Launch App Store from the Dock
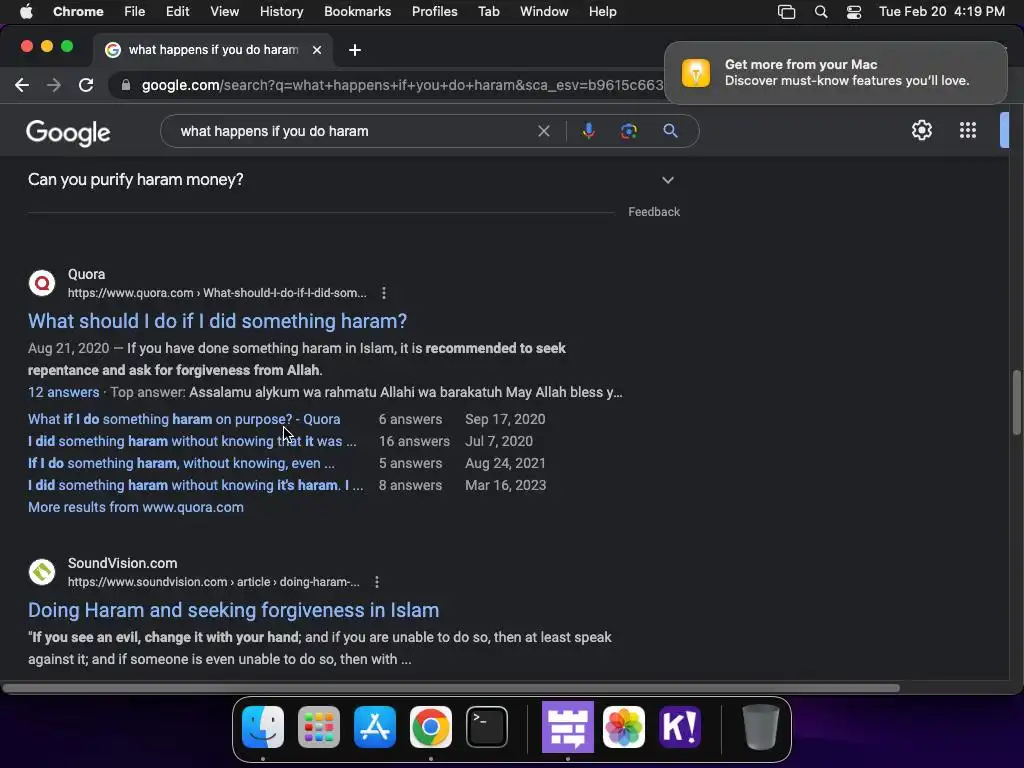 tap(375, 727)
